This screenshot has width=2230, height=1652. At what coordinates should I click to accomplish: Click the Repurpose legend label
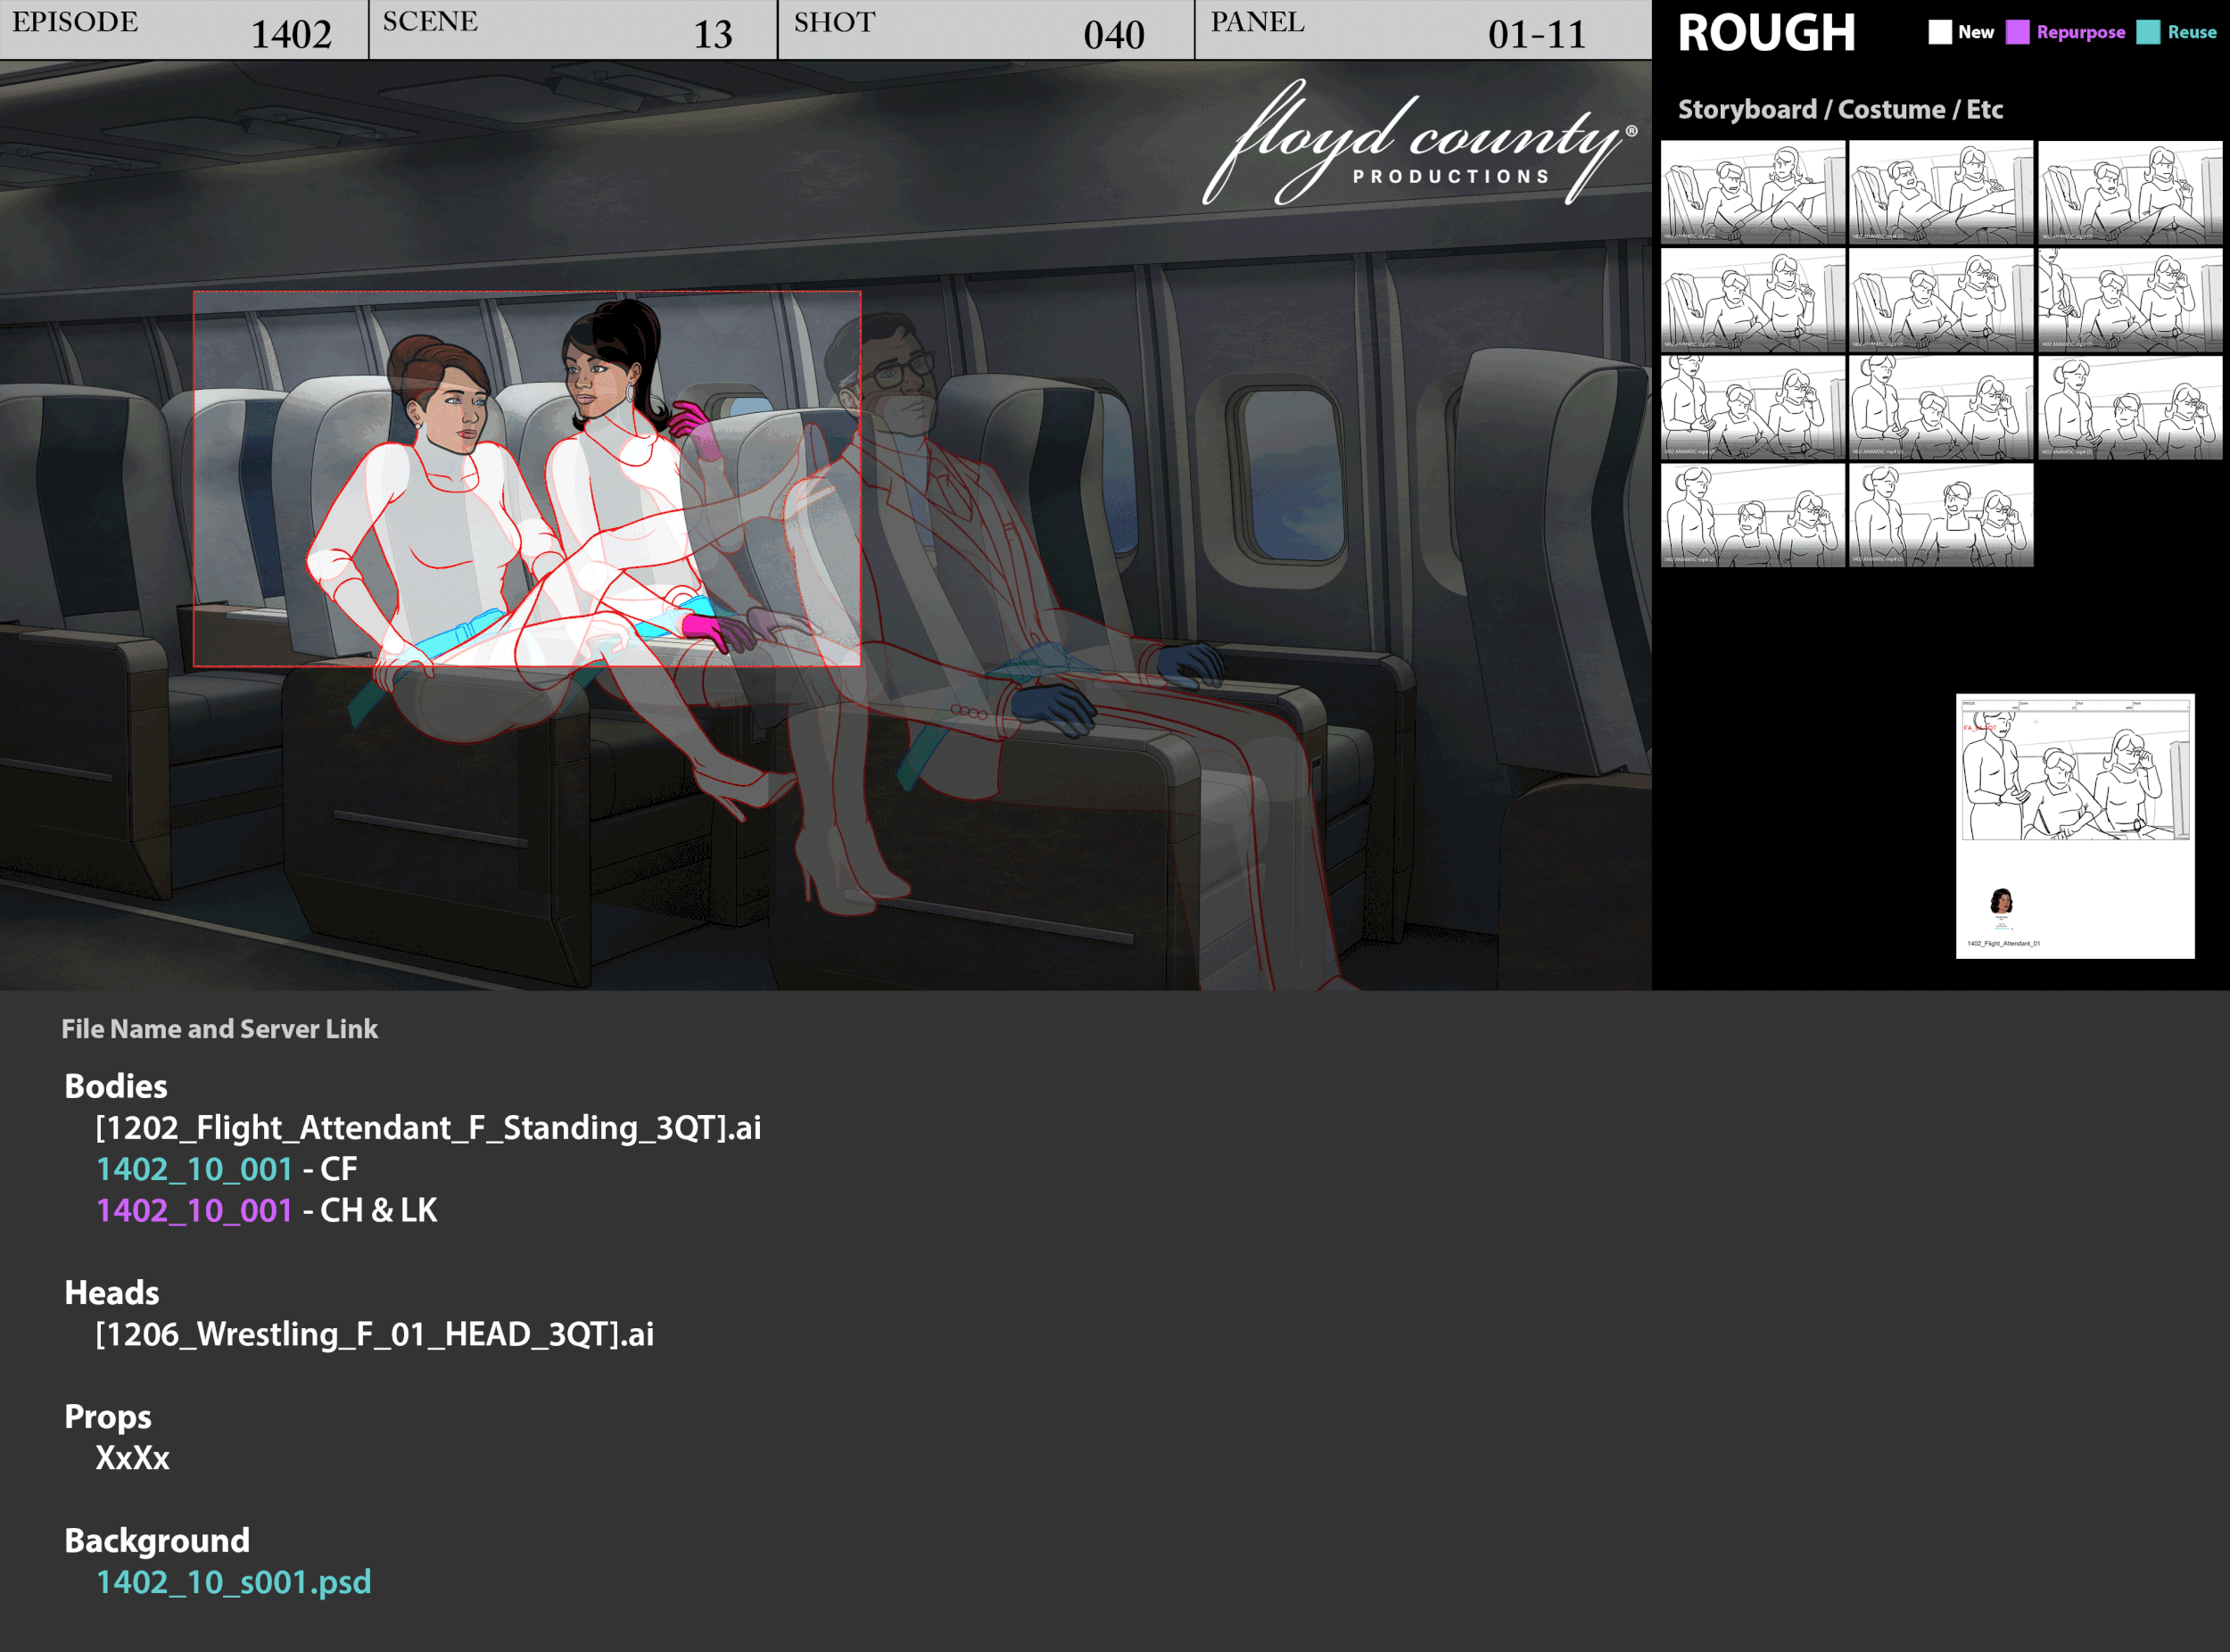pyautogui.click(x=2081, y=32)
